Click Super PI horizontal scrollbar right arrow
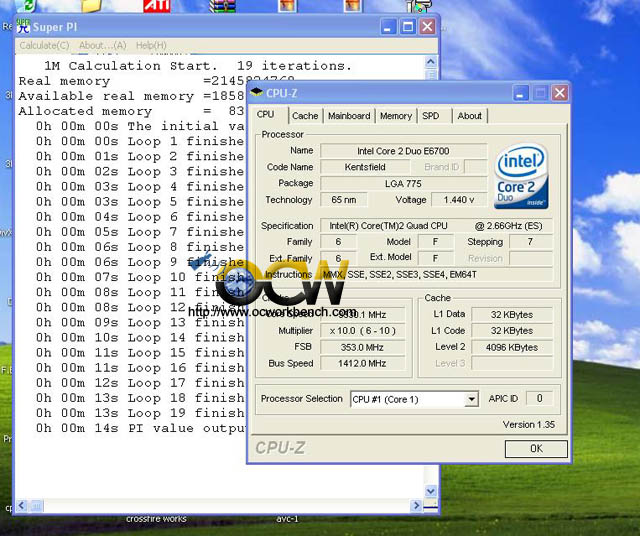 (x=416, y=505)
